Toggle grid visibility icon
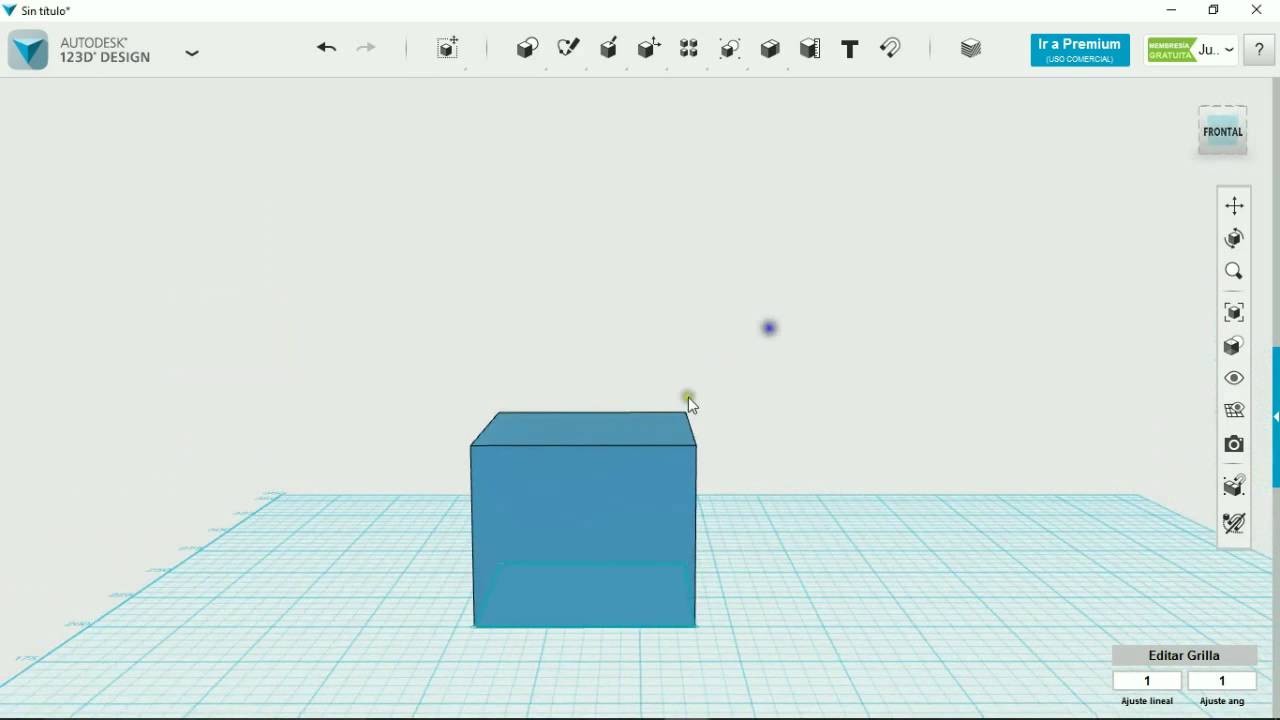 [x=1234, y=411]
